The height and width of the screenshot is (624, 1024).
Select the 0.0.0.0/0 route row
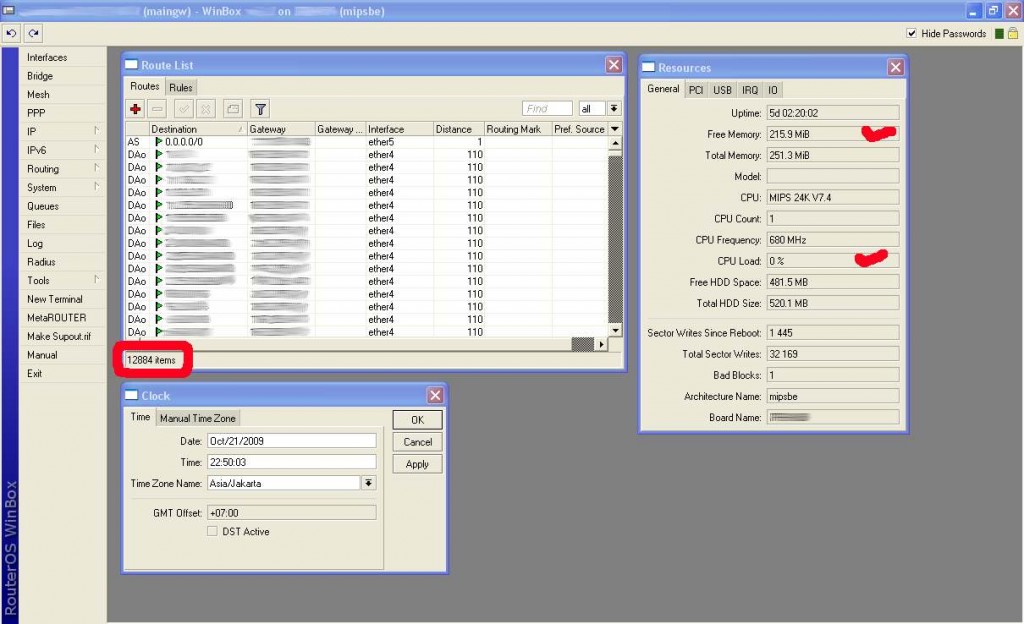point(366,142)
